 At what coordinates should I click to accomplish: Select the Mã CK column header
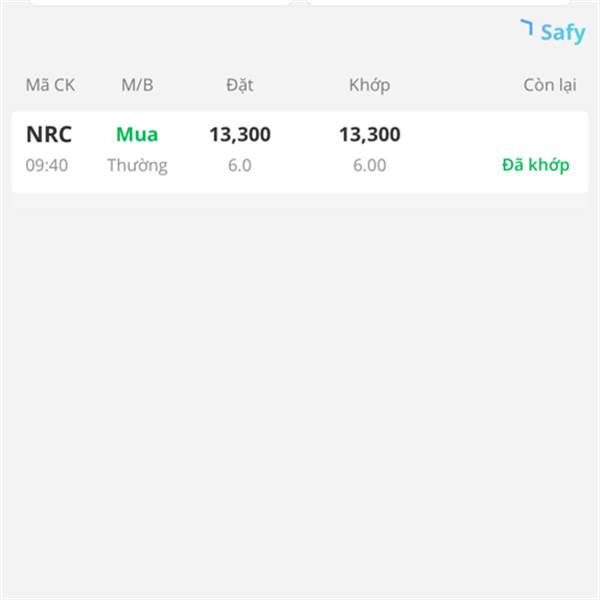(50, 85)
